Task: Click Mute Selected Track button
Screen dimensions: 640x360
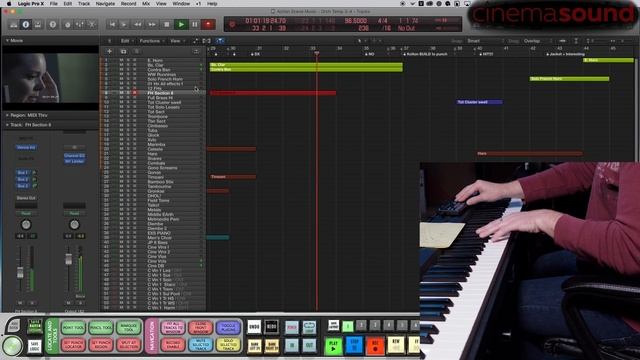Action: [200, 345]
